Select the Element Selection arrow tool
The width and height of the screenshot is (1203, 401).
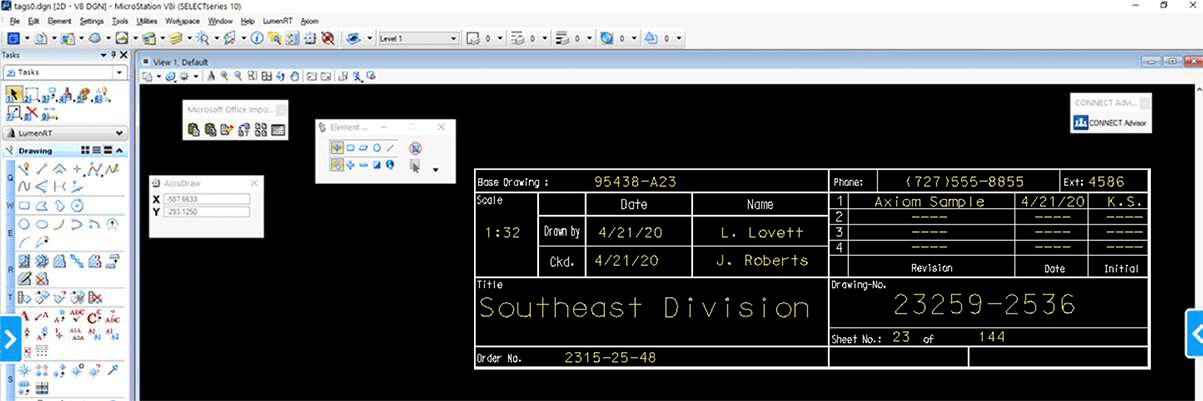tap(14, 95)
